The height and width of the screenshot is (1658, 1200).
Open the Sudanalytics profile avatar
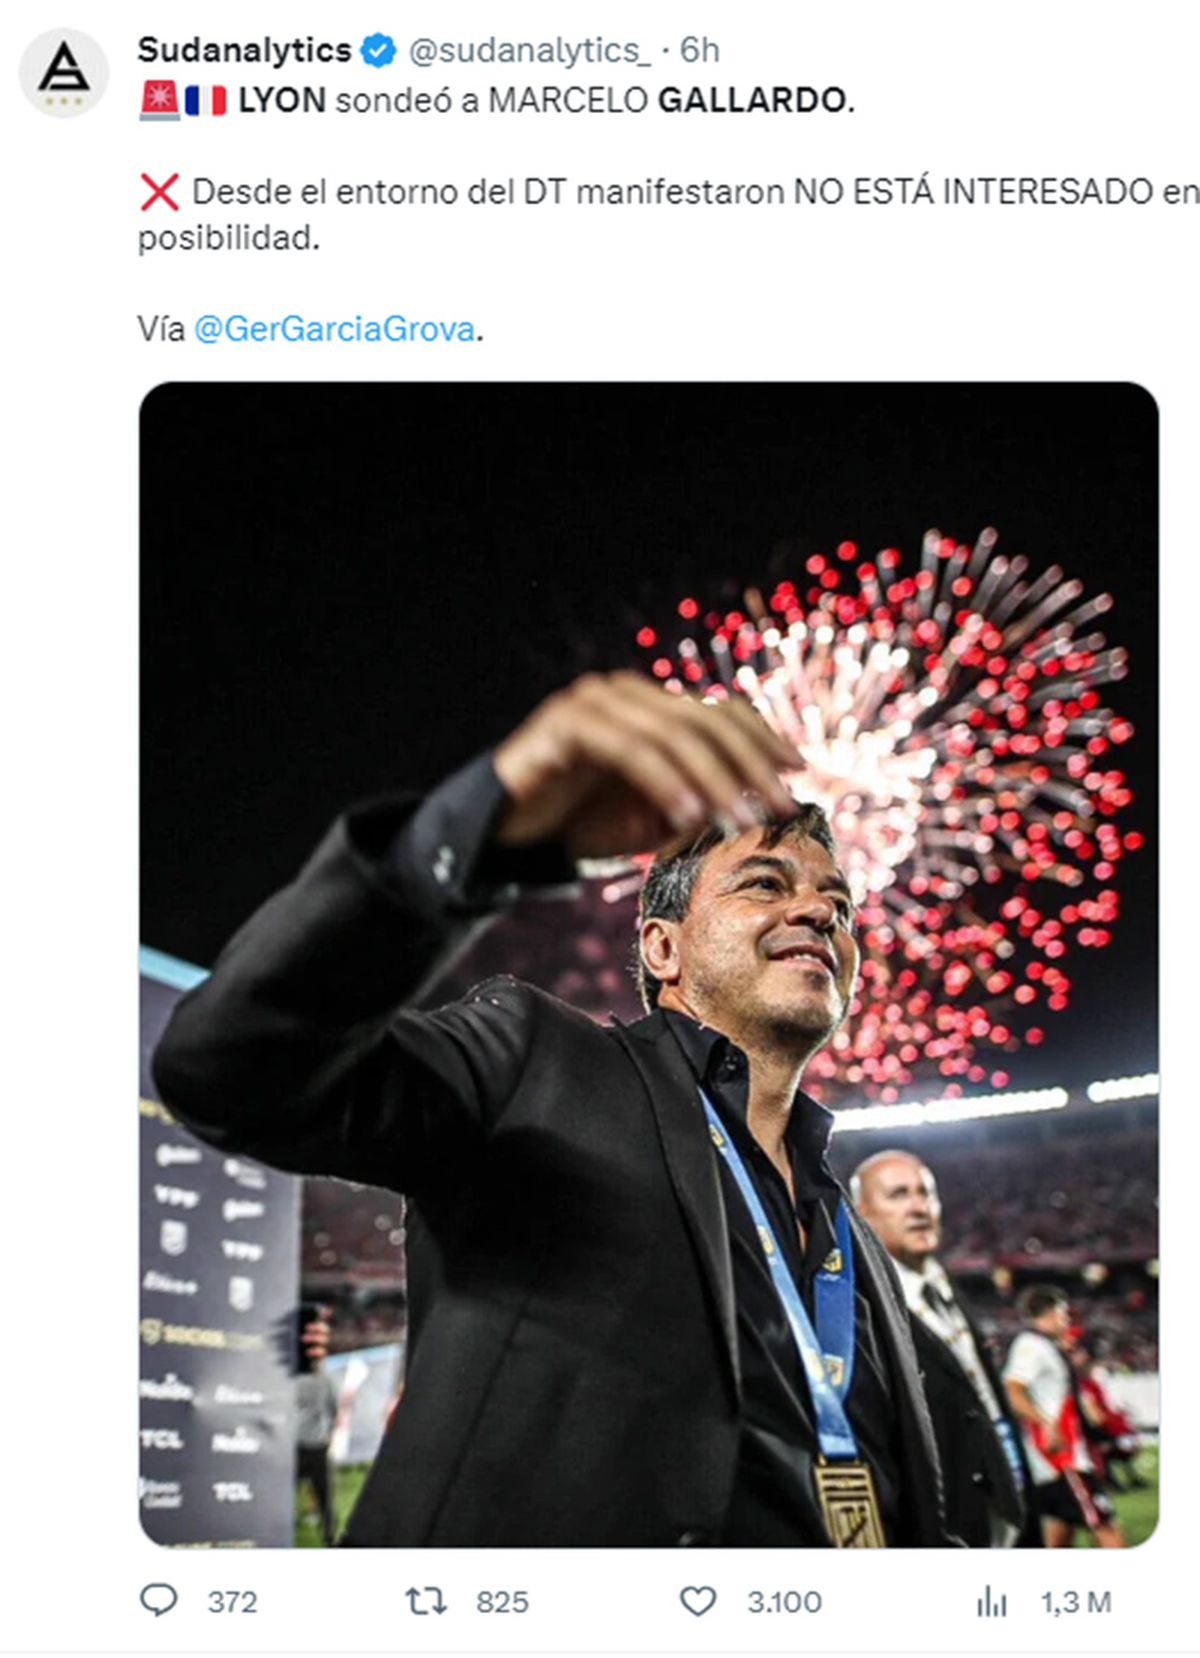point(64,73)
